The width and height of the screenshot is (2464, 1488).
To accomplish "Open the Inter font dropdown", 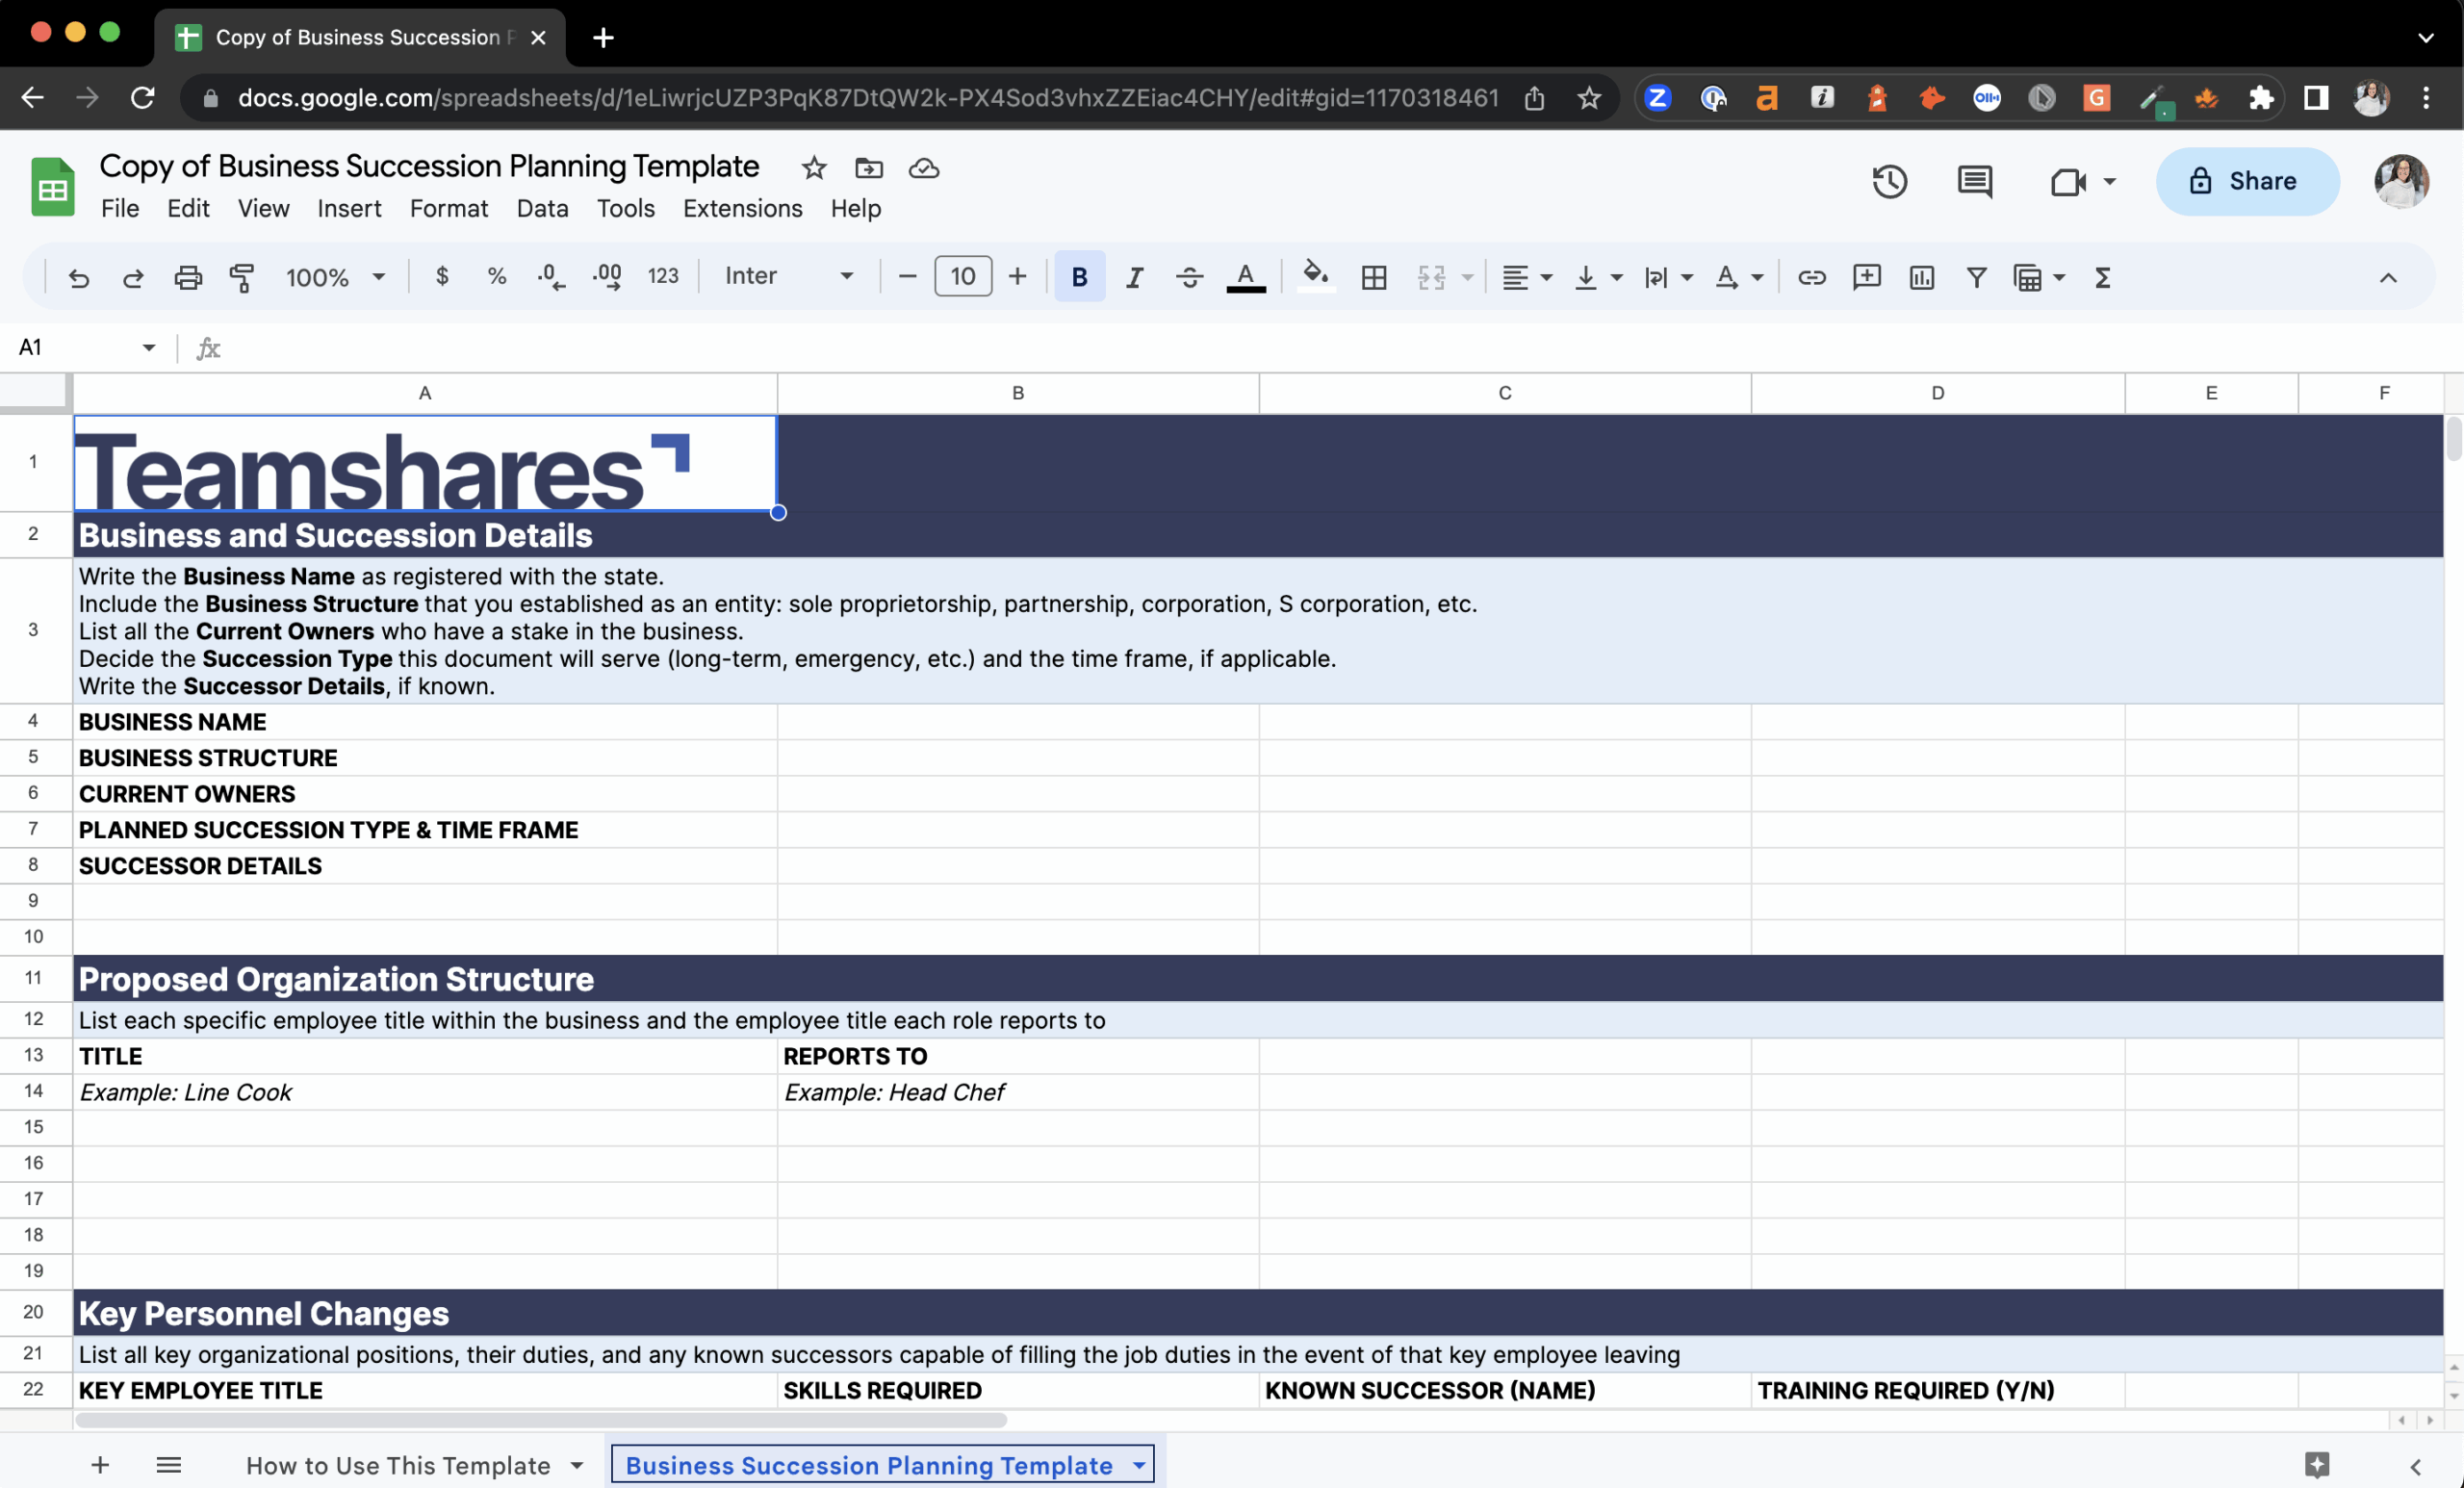I will (x=789, y=276).
